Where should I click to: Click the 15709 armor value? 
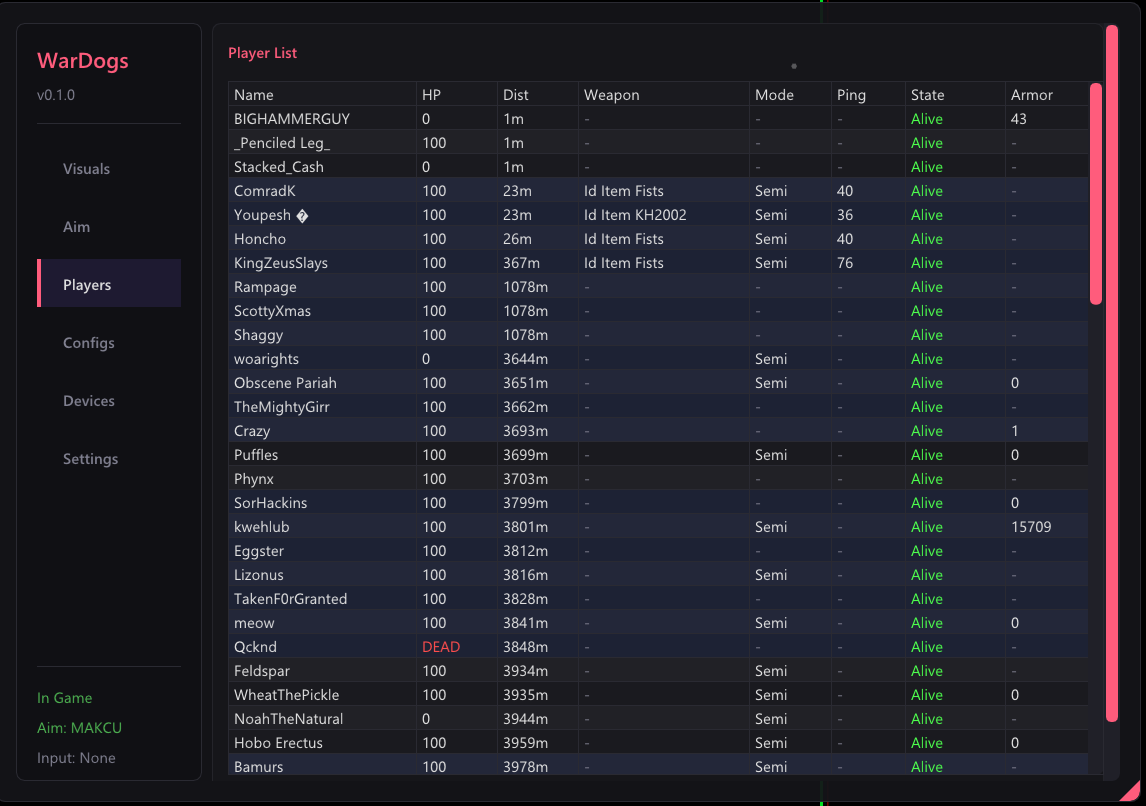[x=1031, y=527]
